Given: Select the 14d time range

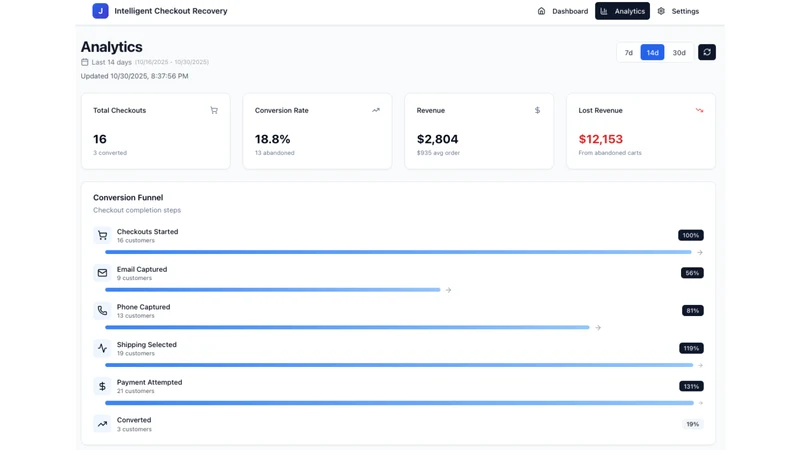Looking at the screenshot, I should click(x=653, y=53).
